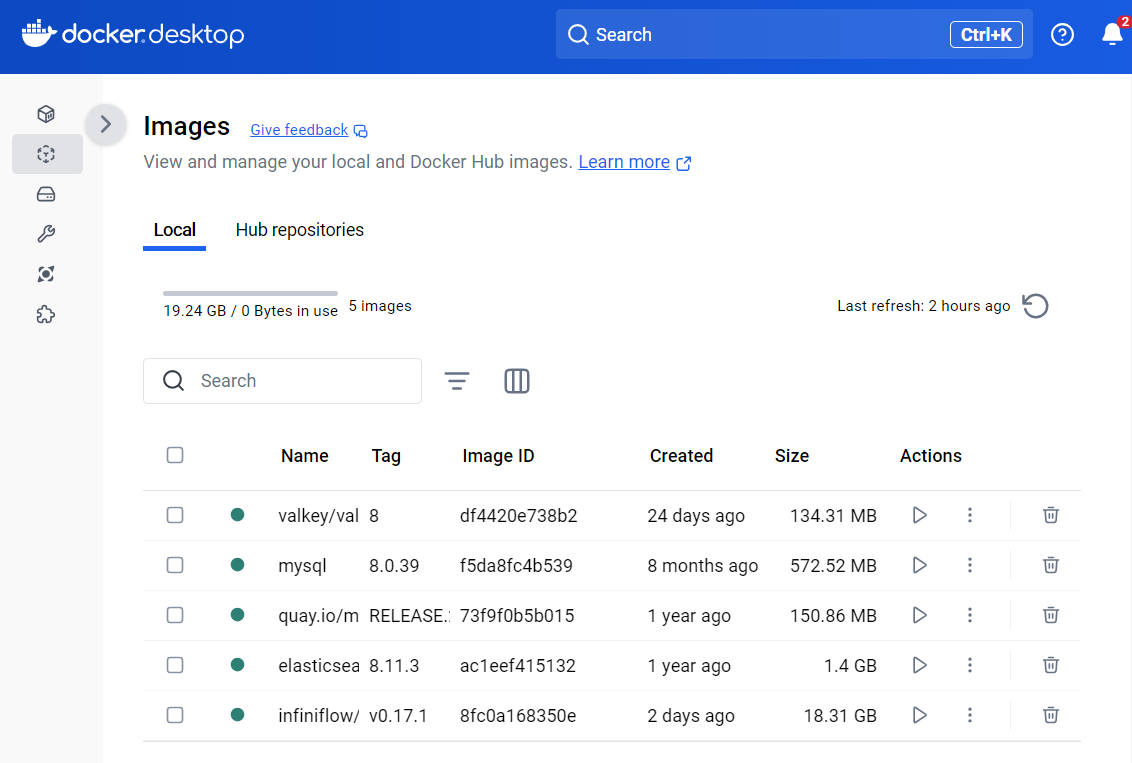Run the mysql image
1132x763 pixels.
point(919,565)
